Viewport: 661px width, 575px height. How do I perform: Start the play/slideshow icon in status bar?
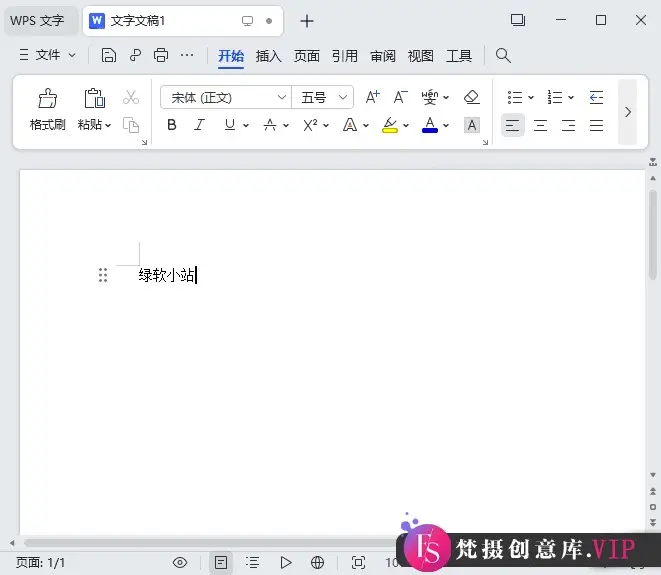[x=285, y=562]
